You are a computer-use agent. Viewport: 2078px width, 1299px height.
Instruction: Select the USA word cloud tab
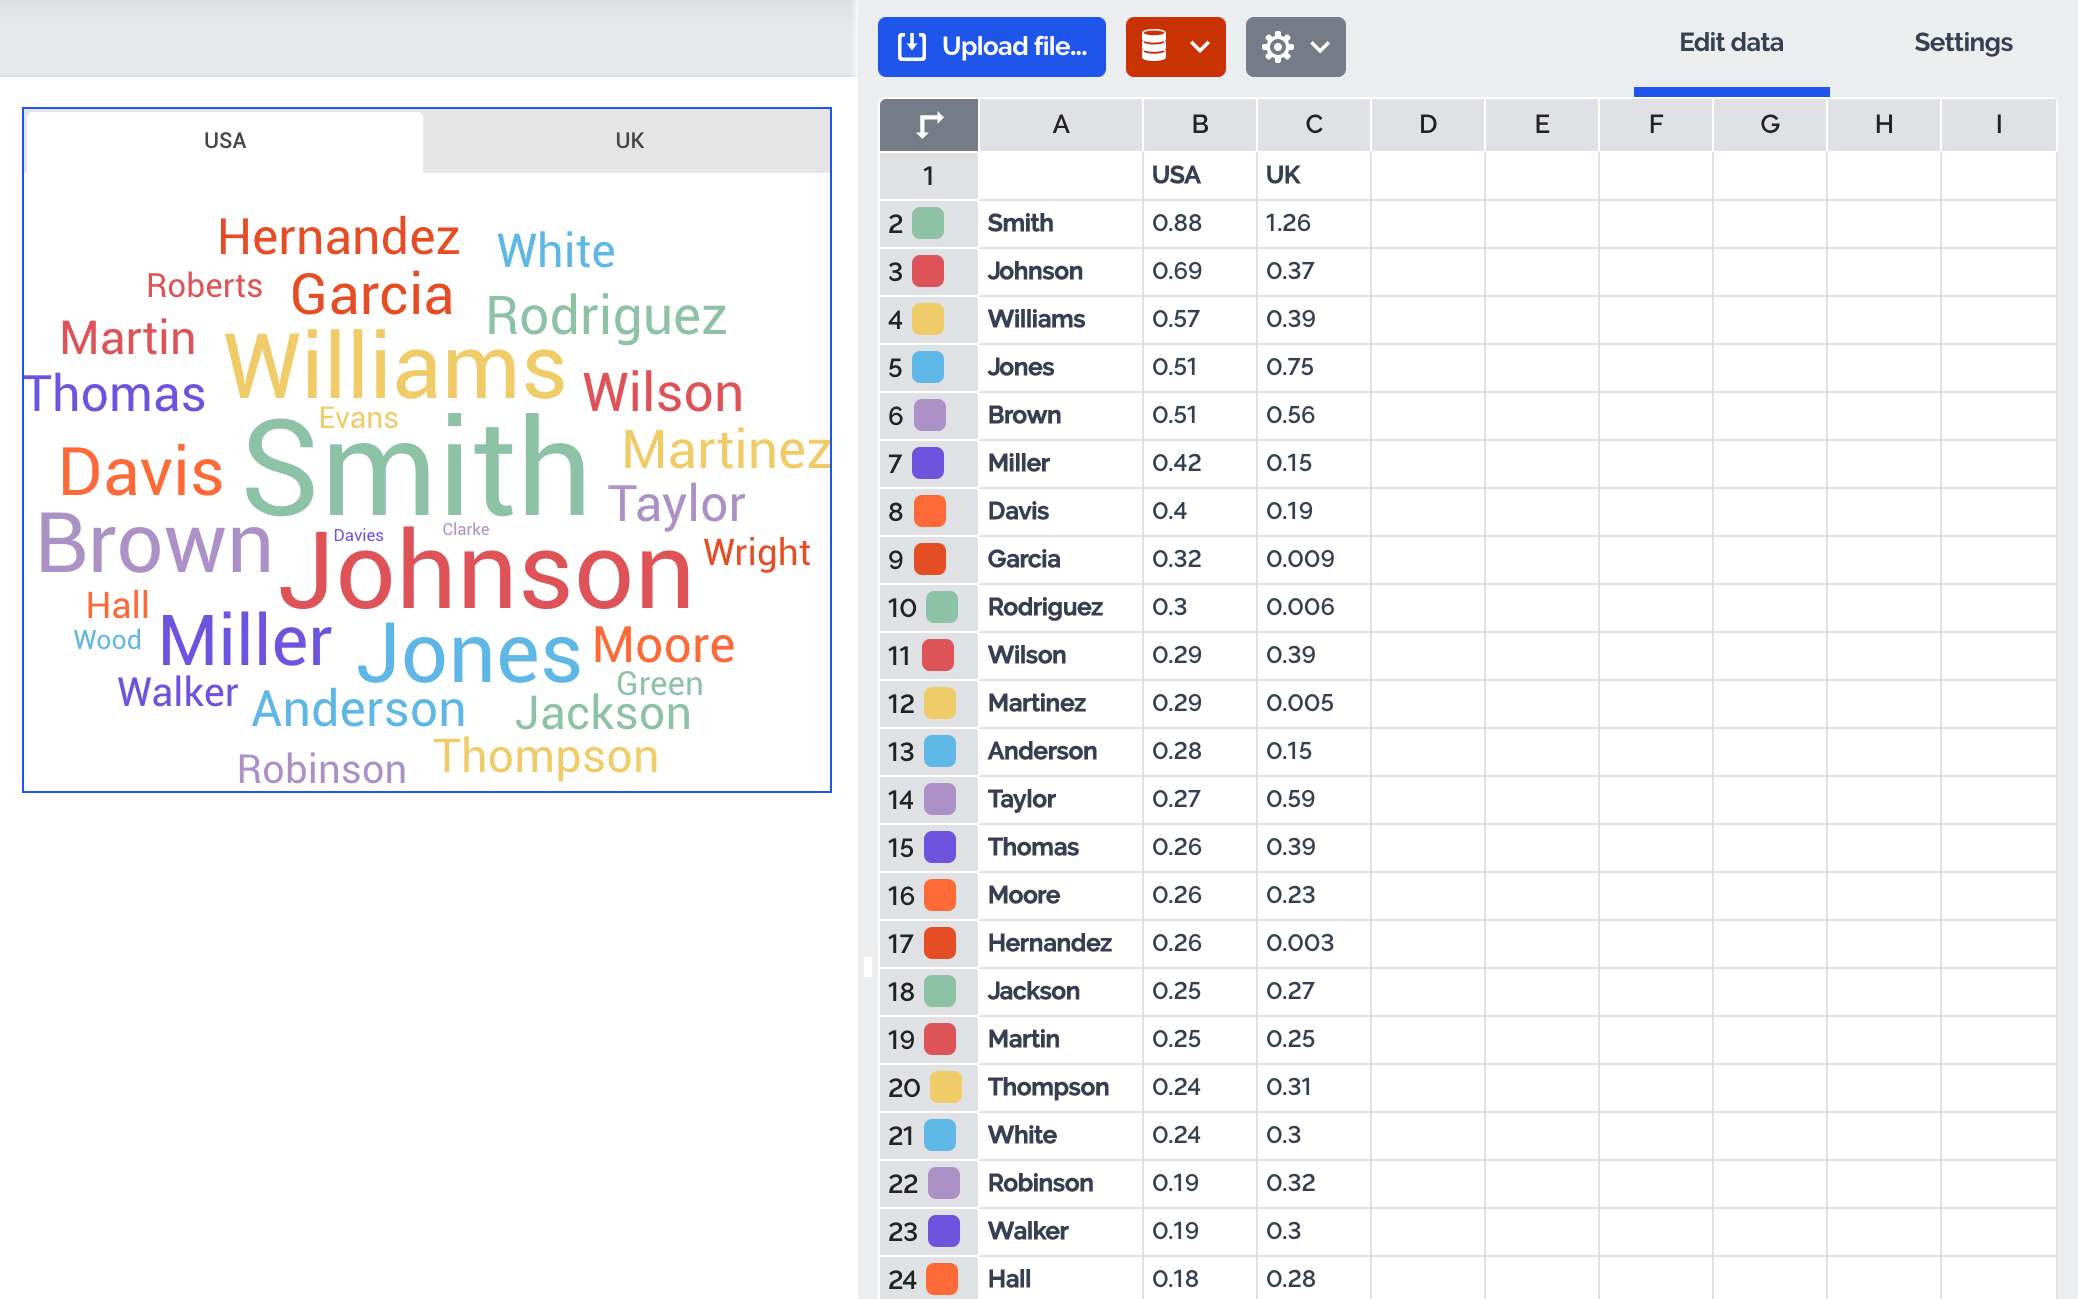pyautogui.click(x=225, y=141)
